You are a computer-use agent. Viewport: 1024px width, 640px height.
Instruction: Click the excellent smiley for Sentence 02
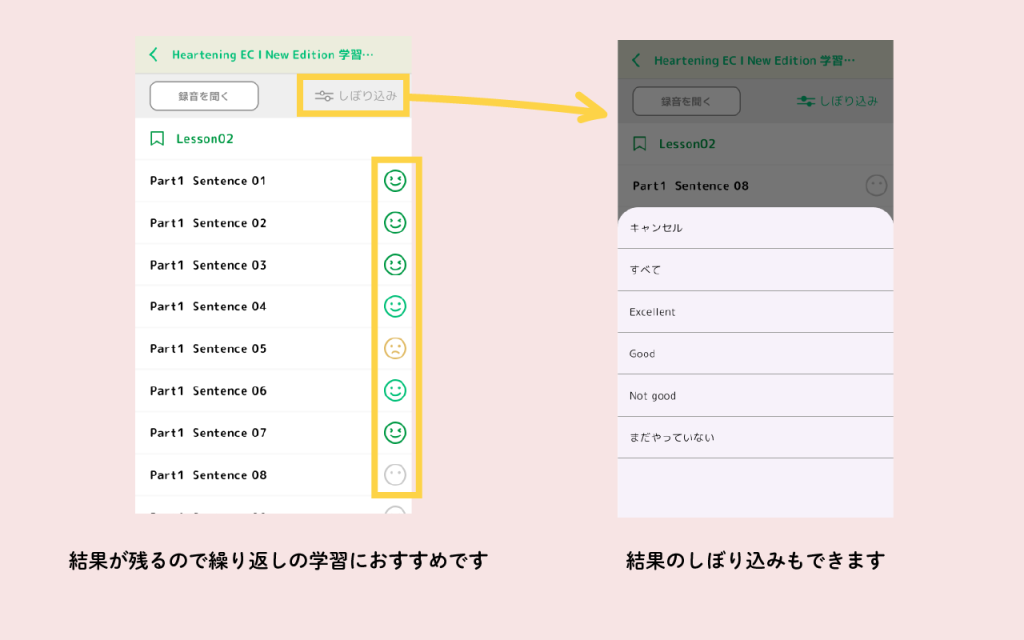[x=395, y=223]
